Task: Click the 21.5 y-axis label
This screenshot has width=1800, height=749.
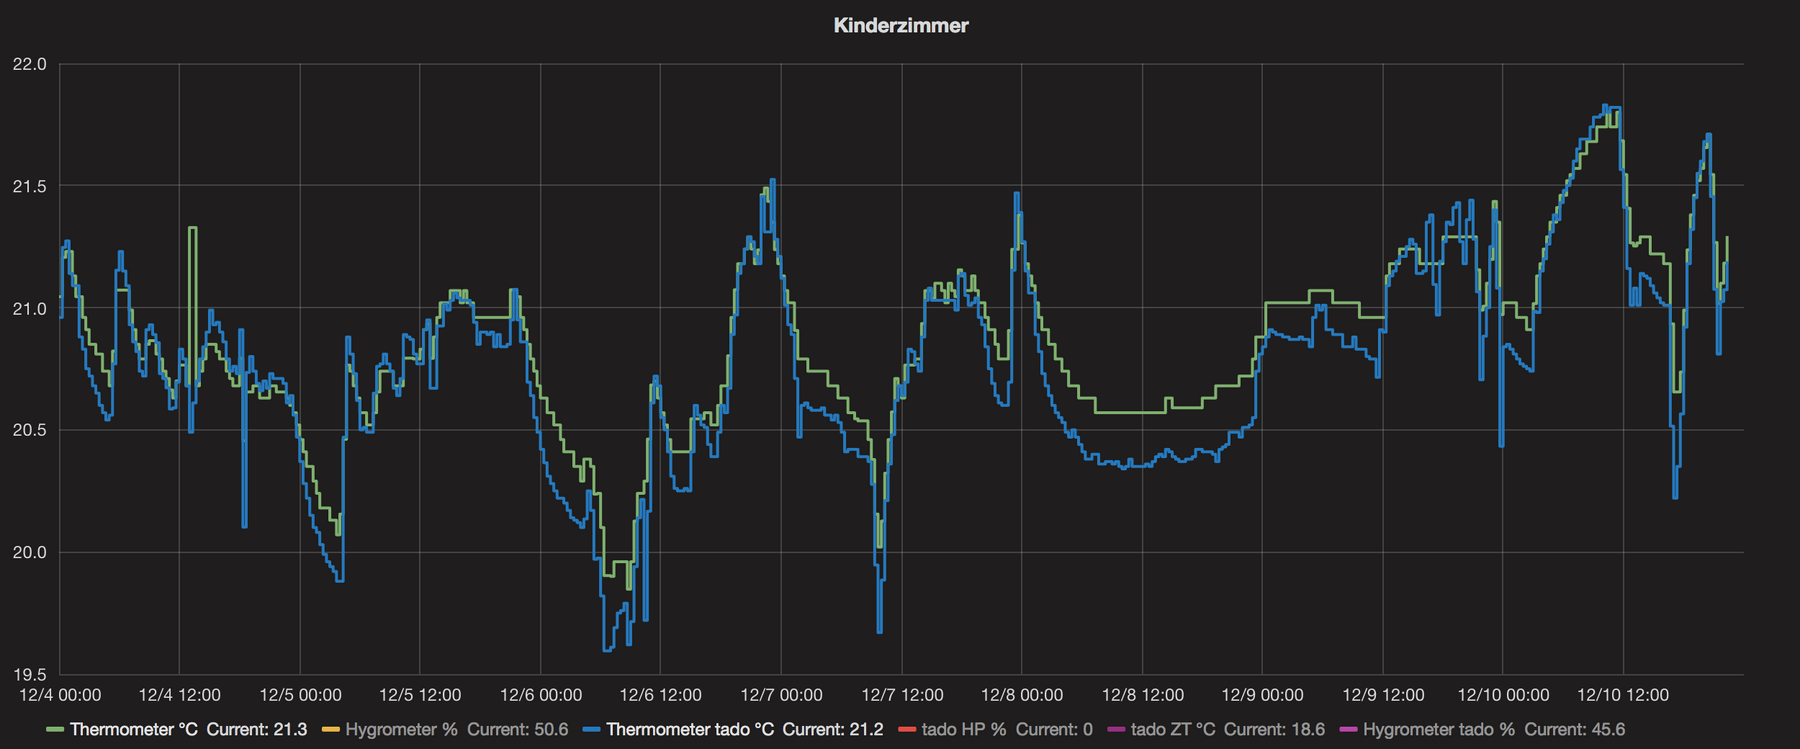Action: [x=29, y=187]
